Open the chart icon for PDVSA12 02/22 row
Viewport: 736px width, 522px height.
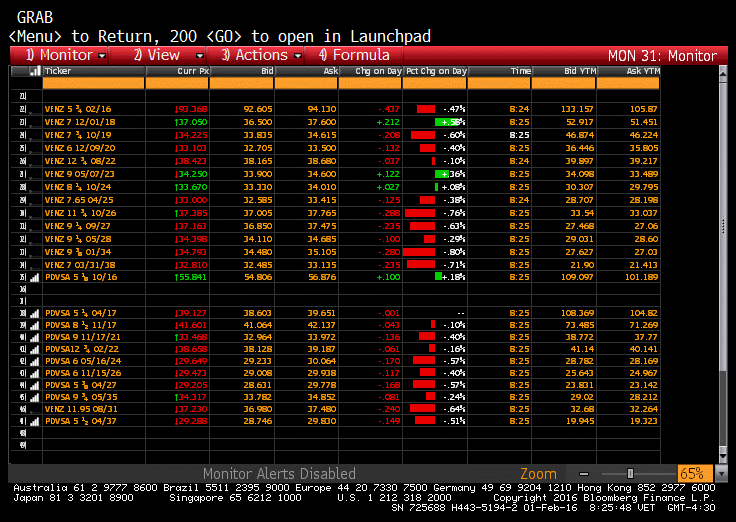click(35, 349)
